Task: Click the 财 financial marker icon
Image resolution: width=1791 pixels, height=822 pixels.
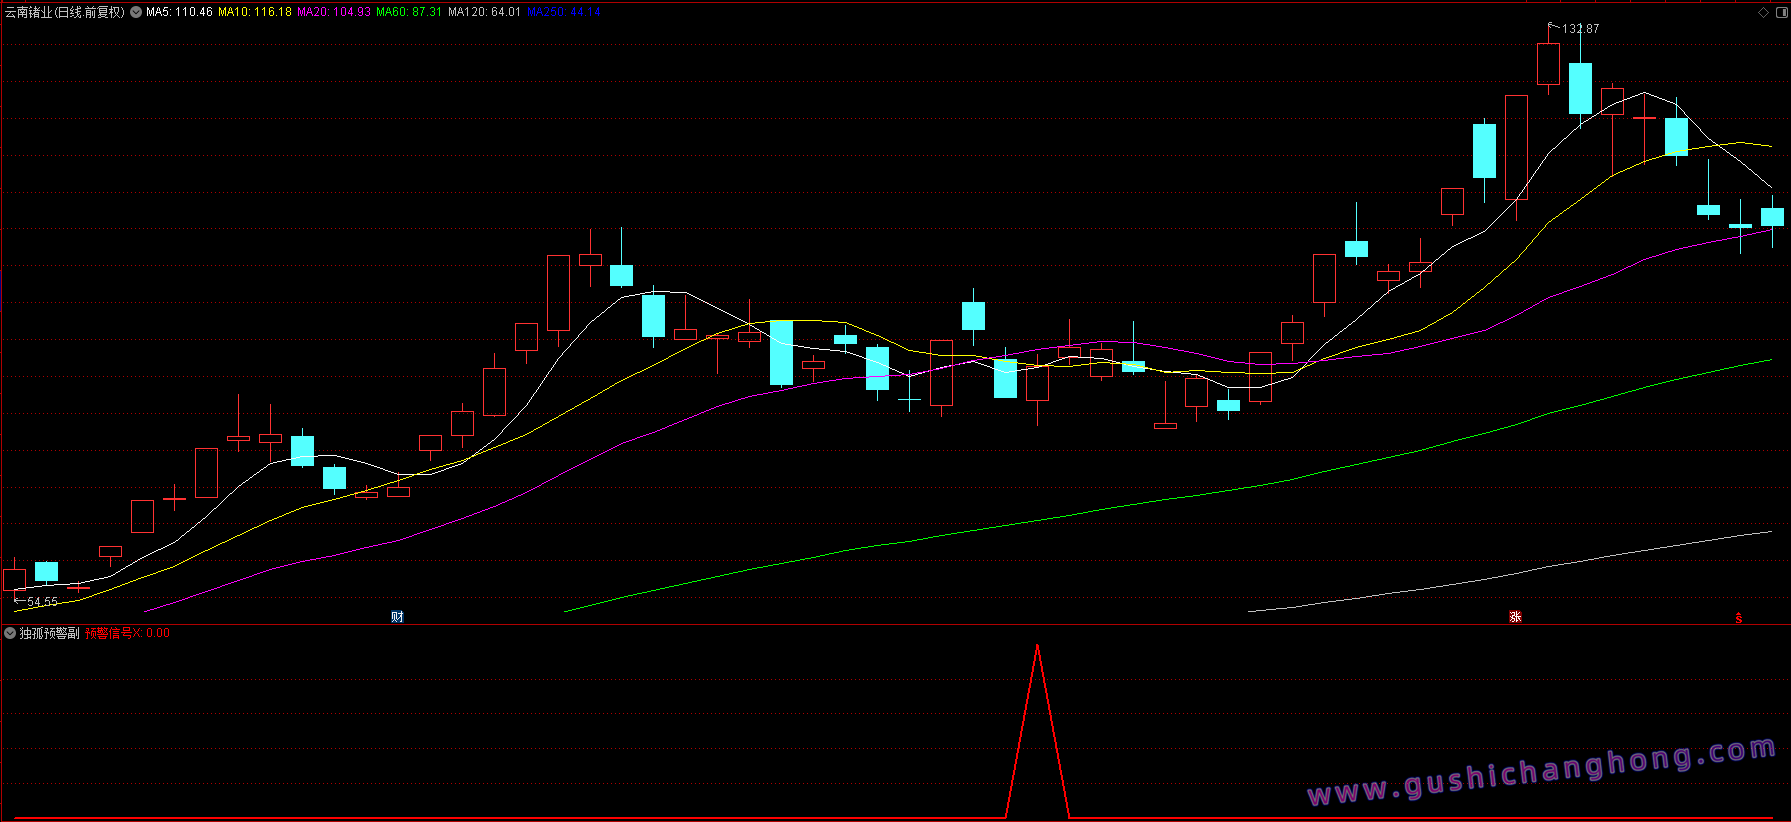Action: pyautogui.click(x=397, y=617)
